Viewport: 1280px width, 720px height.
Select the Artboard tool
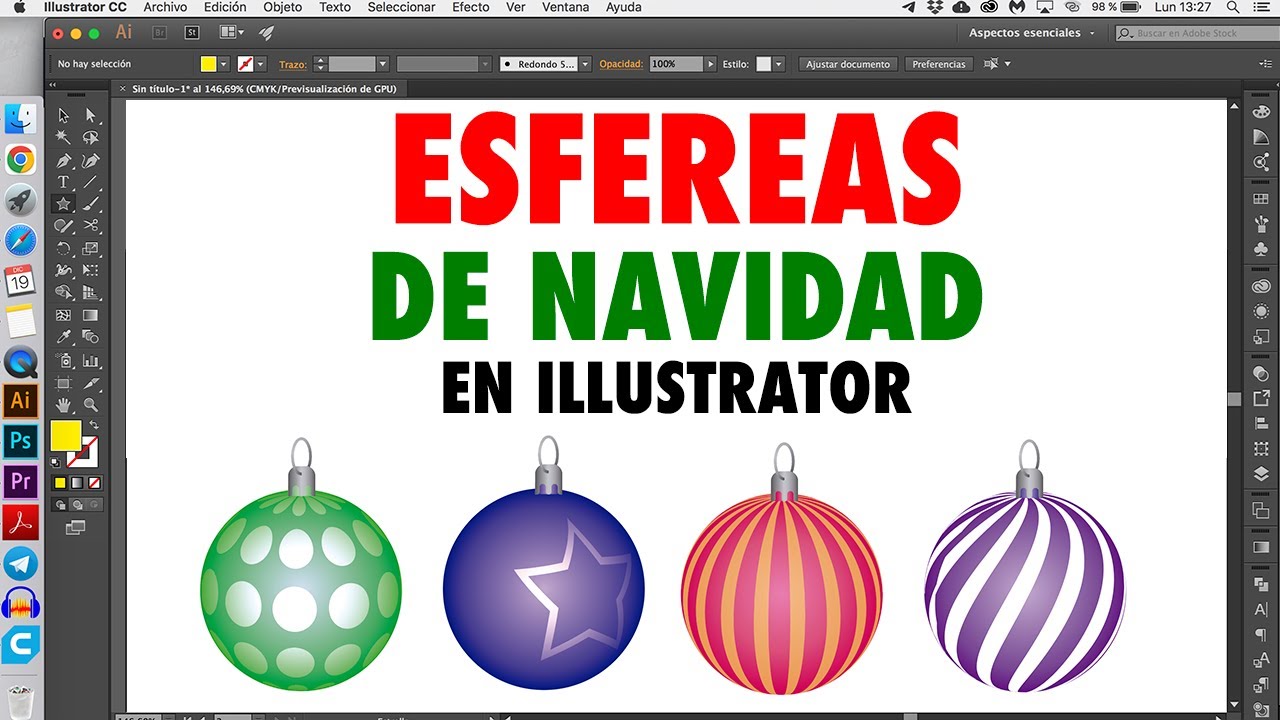point(63,382)
